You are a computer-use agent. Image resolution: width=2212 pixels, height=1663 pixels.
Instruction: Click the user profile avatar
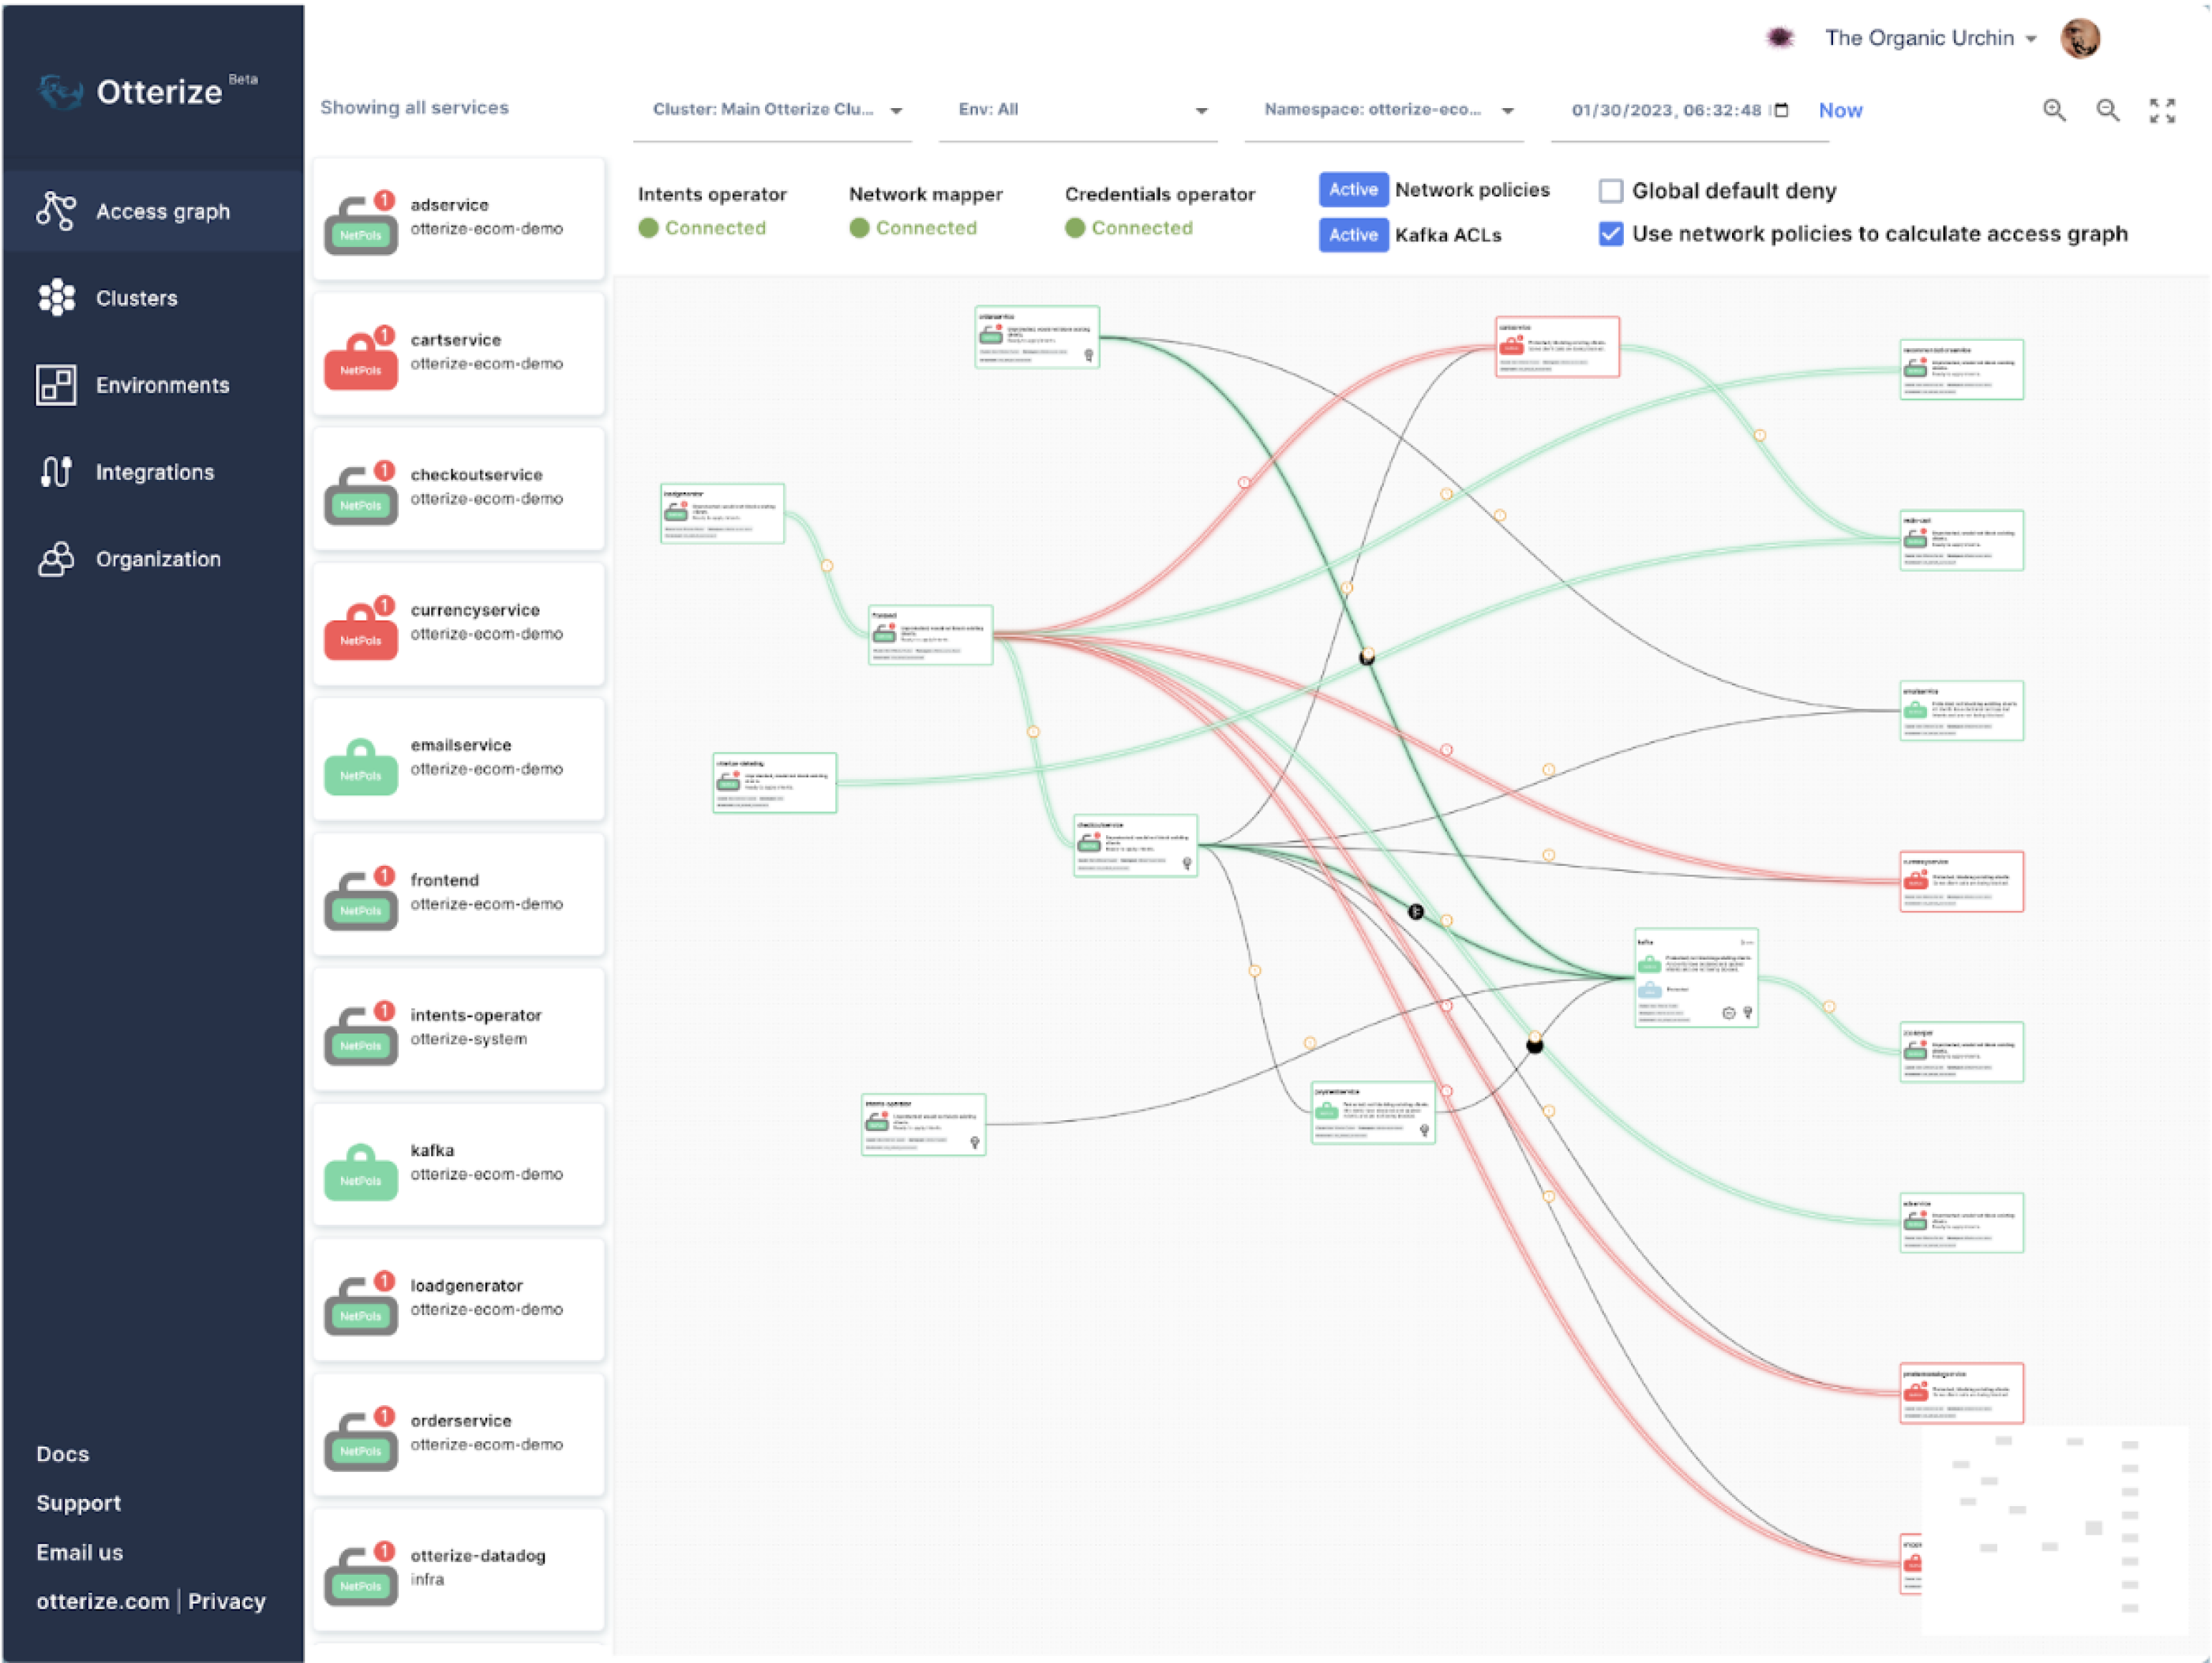2080,39
